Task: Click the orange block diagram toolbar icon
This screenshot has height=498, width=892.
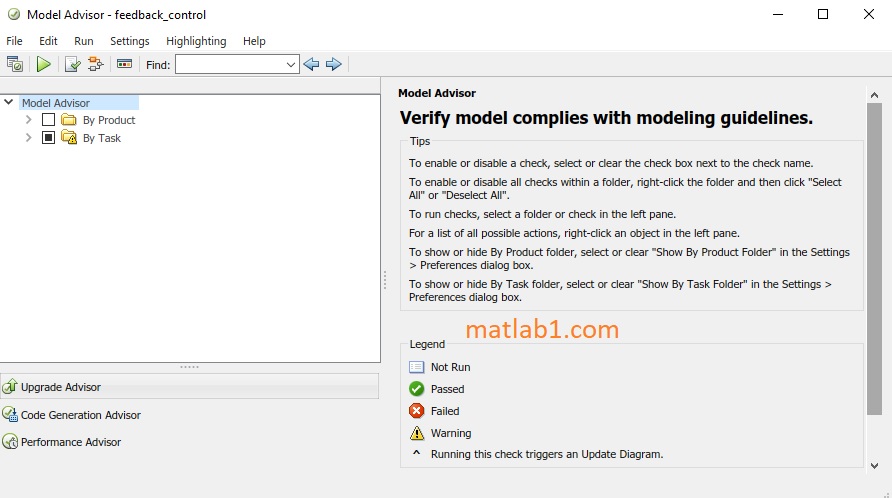Action: 96,64
